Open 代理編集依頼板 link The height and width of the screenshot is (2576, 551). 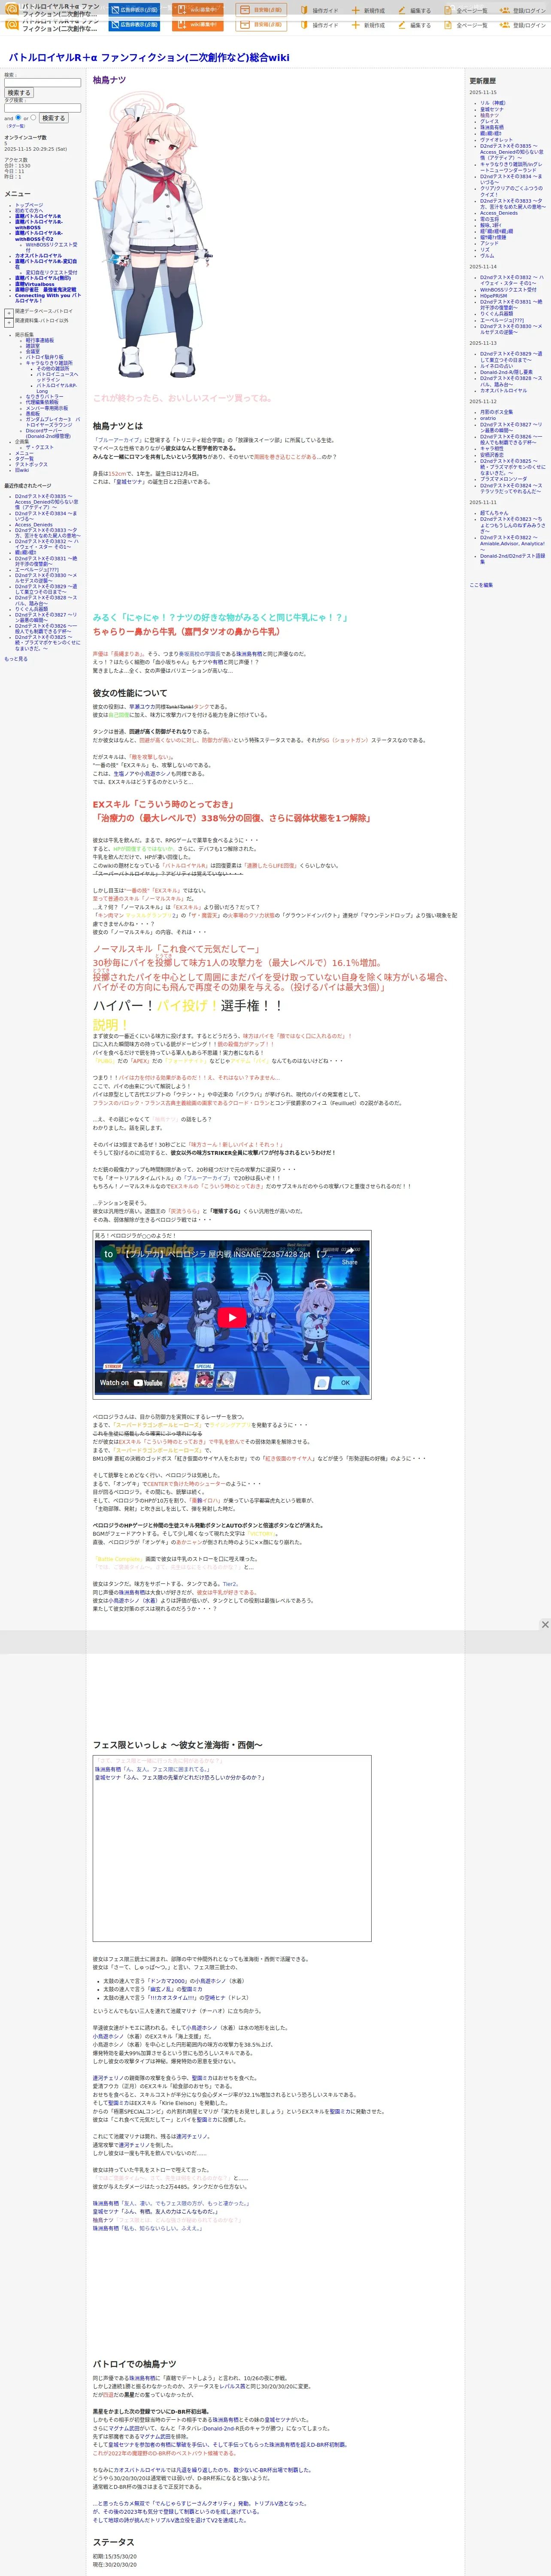[x=42, y=402]
